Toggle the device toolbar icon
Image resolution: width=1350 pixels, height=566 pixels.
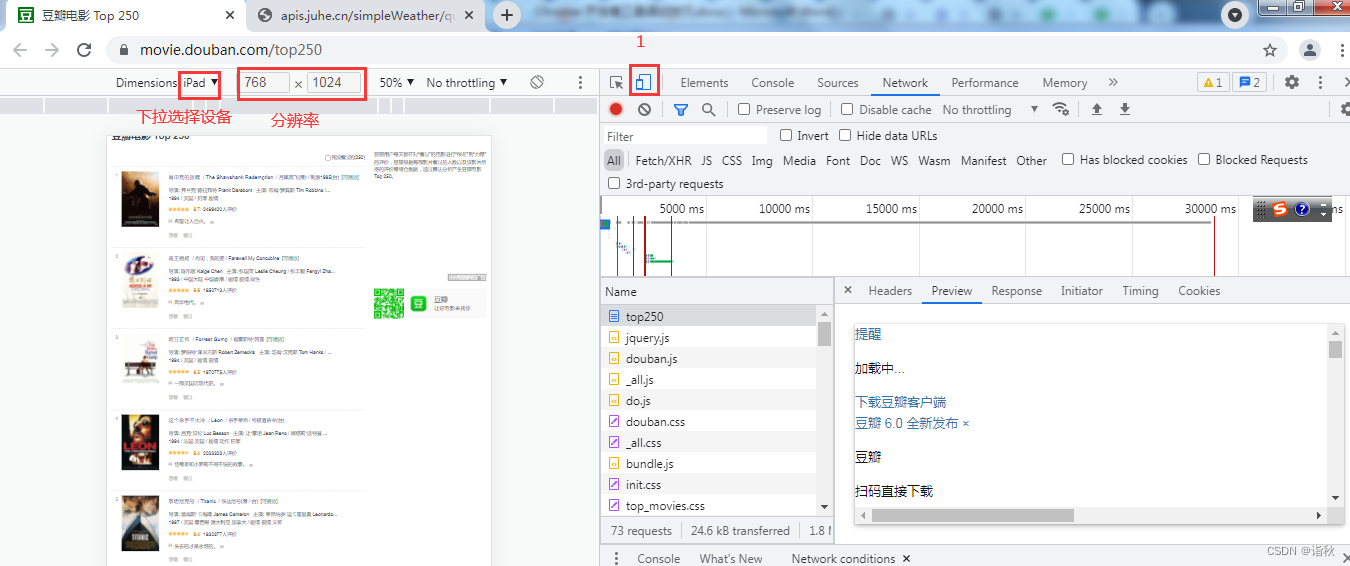point(644,82)
